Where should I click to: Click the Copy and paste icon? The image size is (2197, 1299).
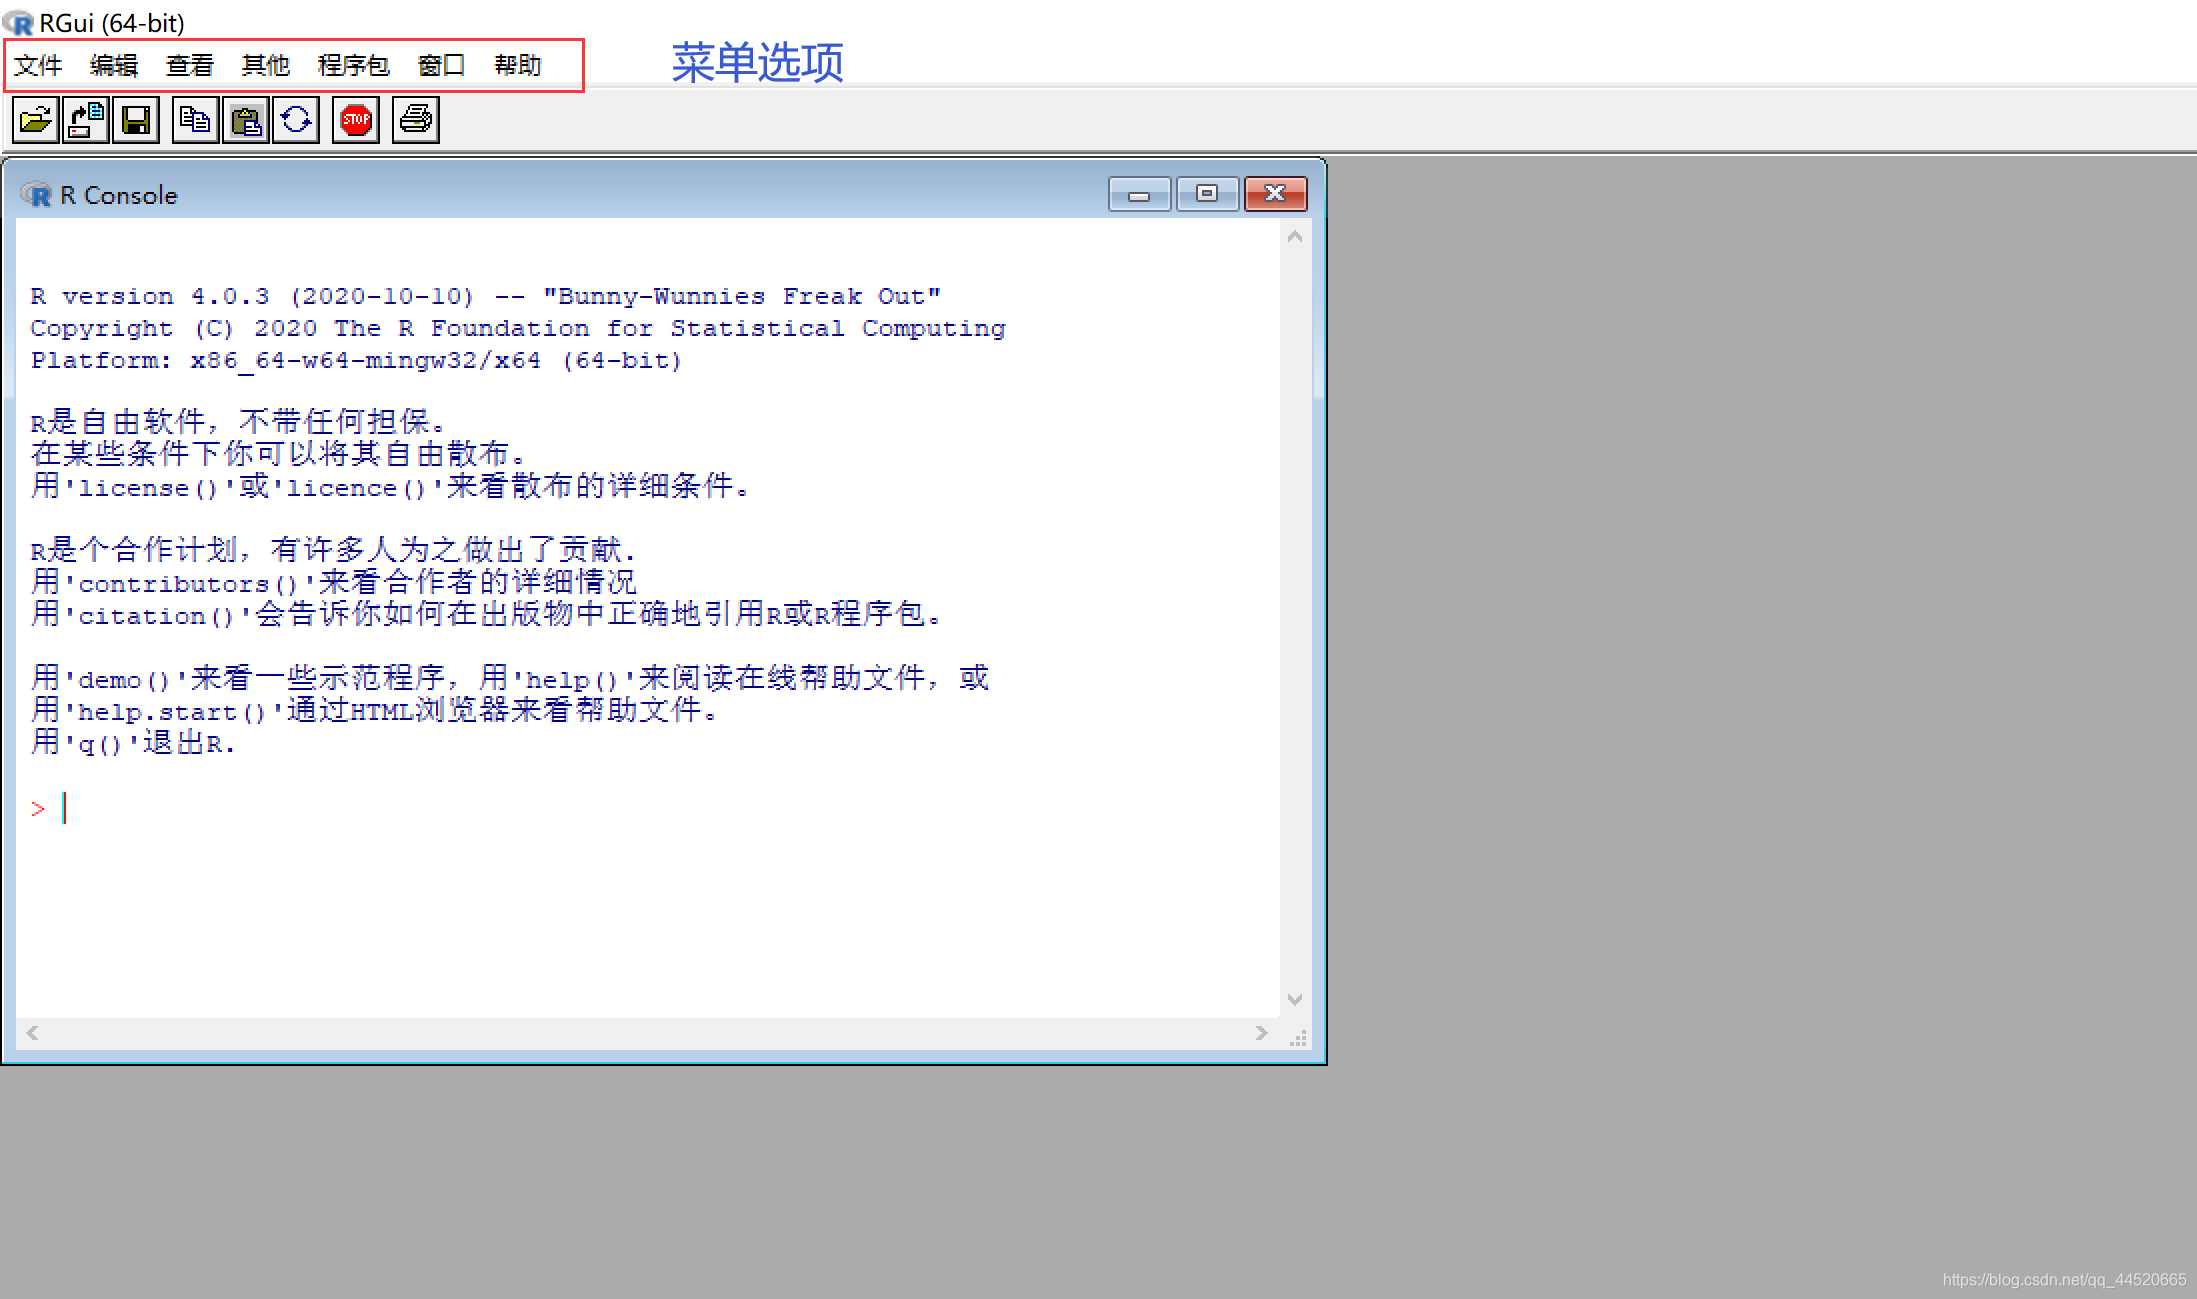(x=296, y=120)
